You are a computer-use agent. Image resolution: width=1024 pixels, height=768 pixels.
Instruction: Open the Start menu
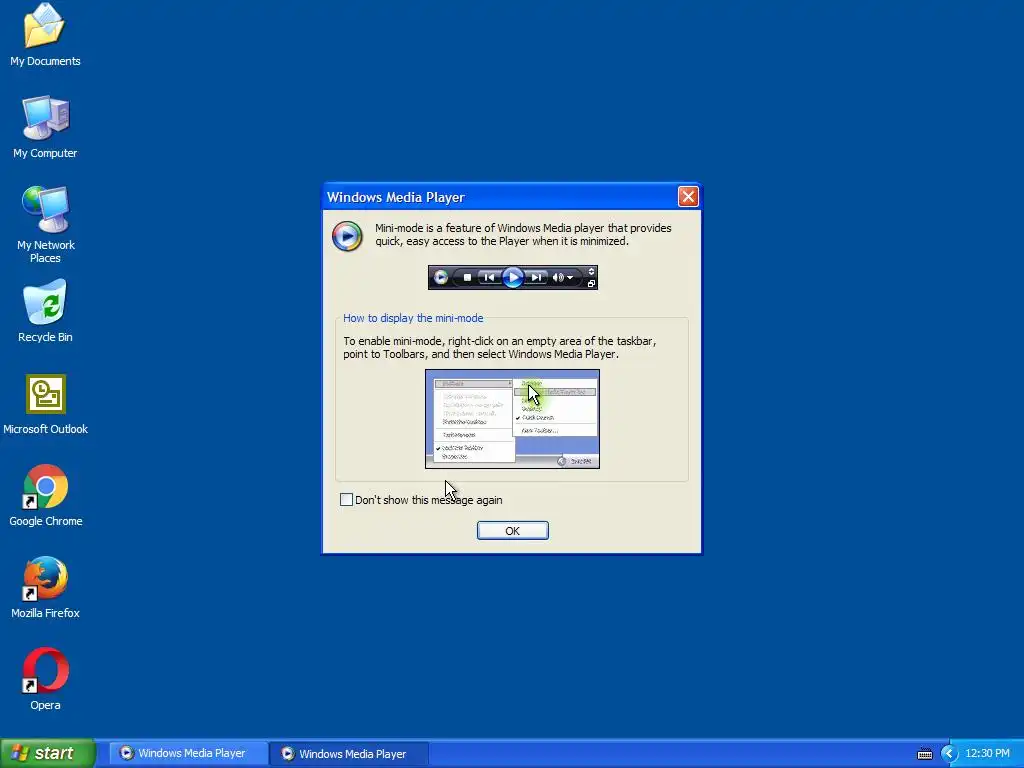tap(48, 753)
